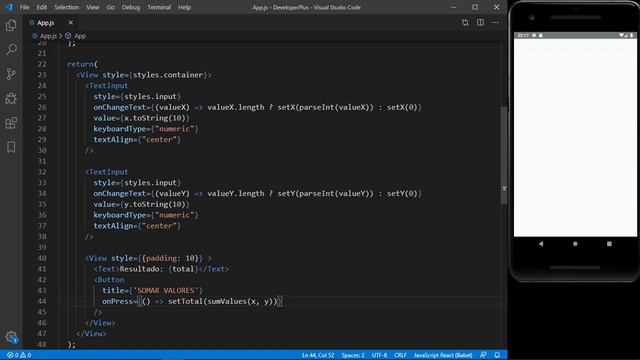Tap the Android emulator Recents button
This screenshot has width=640, height=360.
[x=609, y=244]
